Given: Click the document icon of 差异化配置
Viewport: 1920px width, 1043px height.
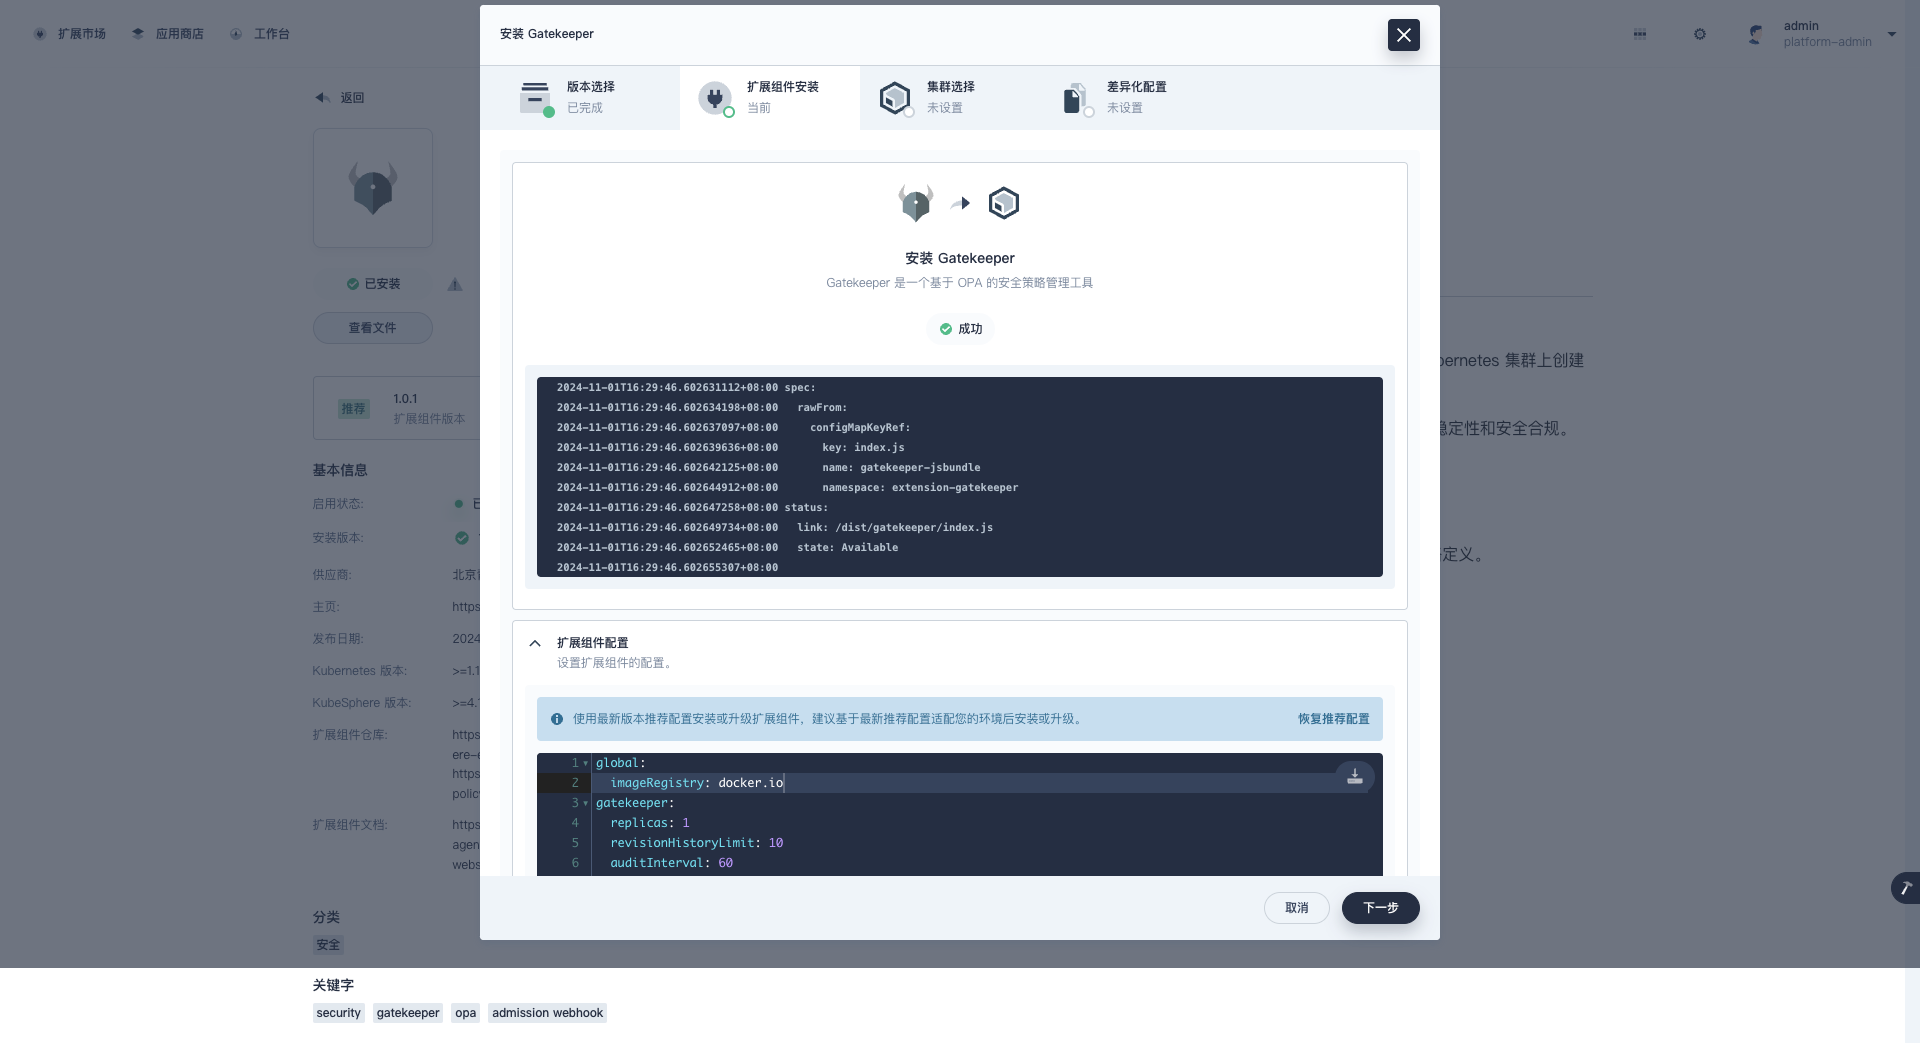Looking at the screenshot, I should tap(1075, 98).
